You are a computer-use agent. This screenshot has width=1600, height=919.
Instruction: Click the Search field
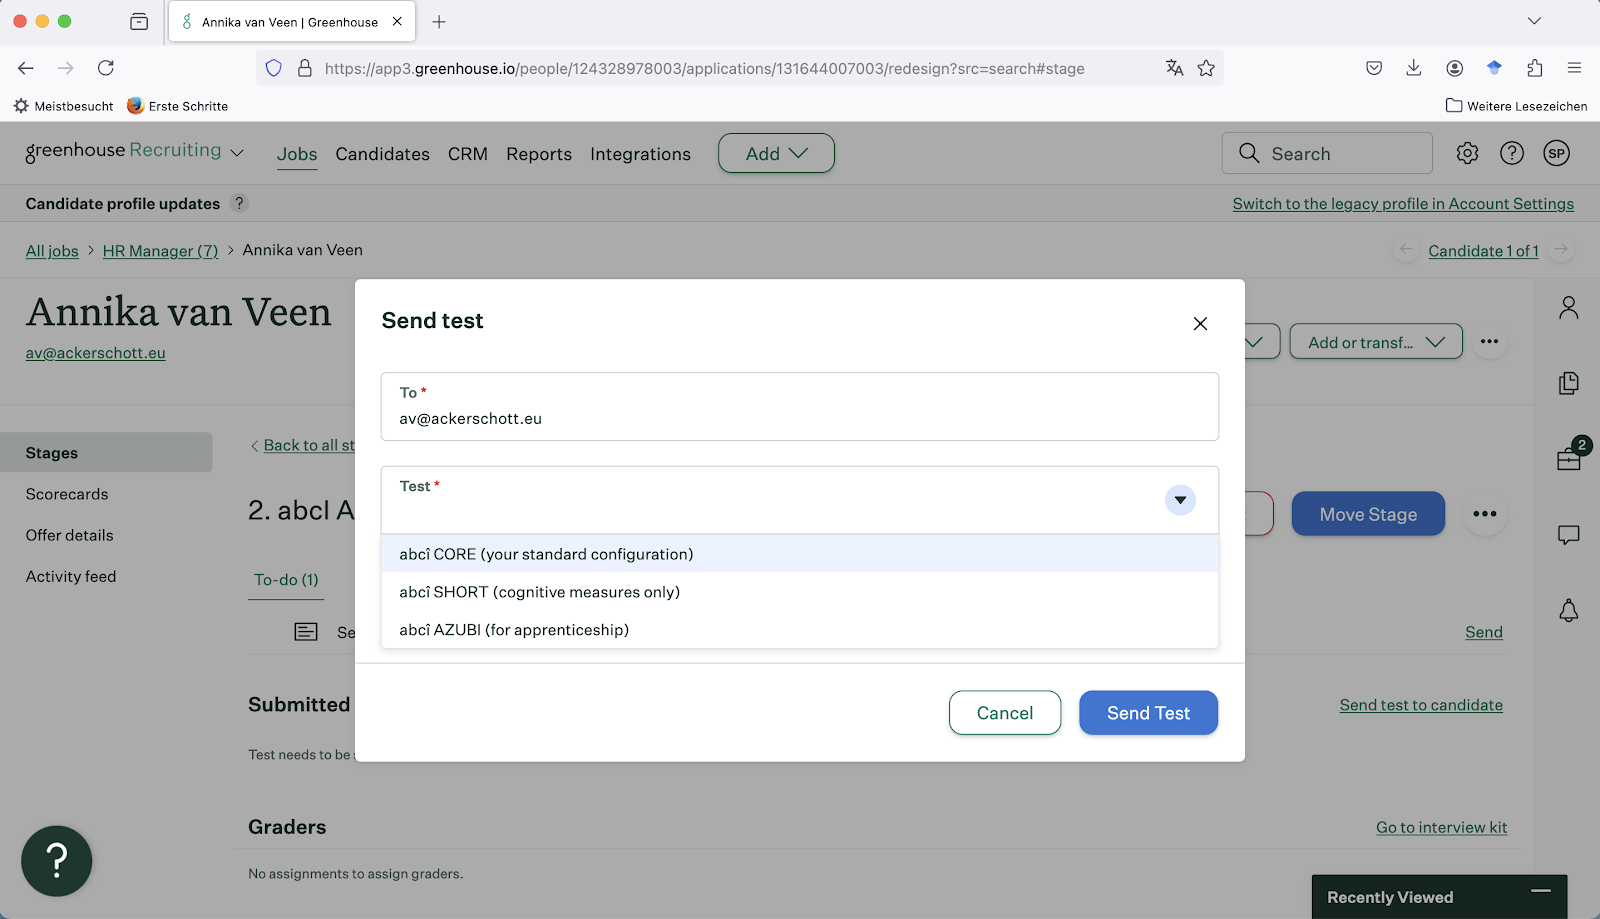tap(1327, 153)
